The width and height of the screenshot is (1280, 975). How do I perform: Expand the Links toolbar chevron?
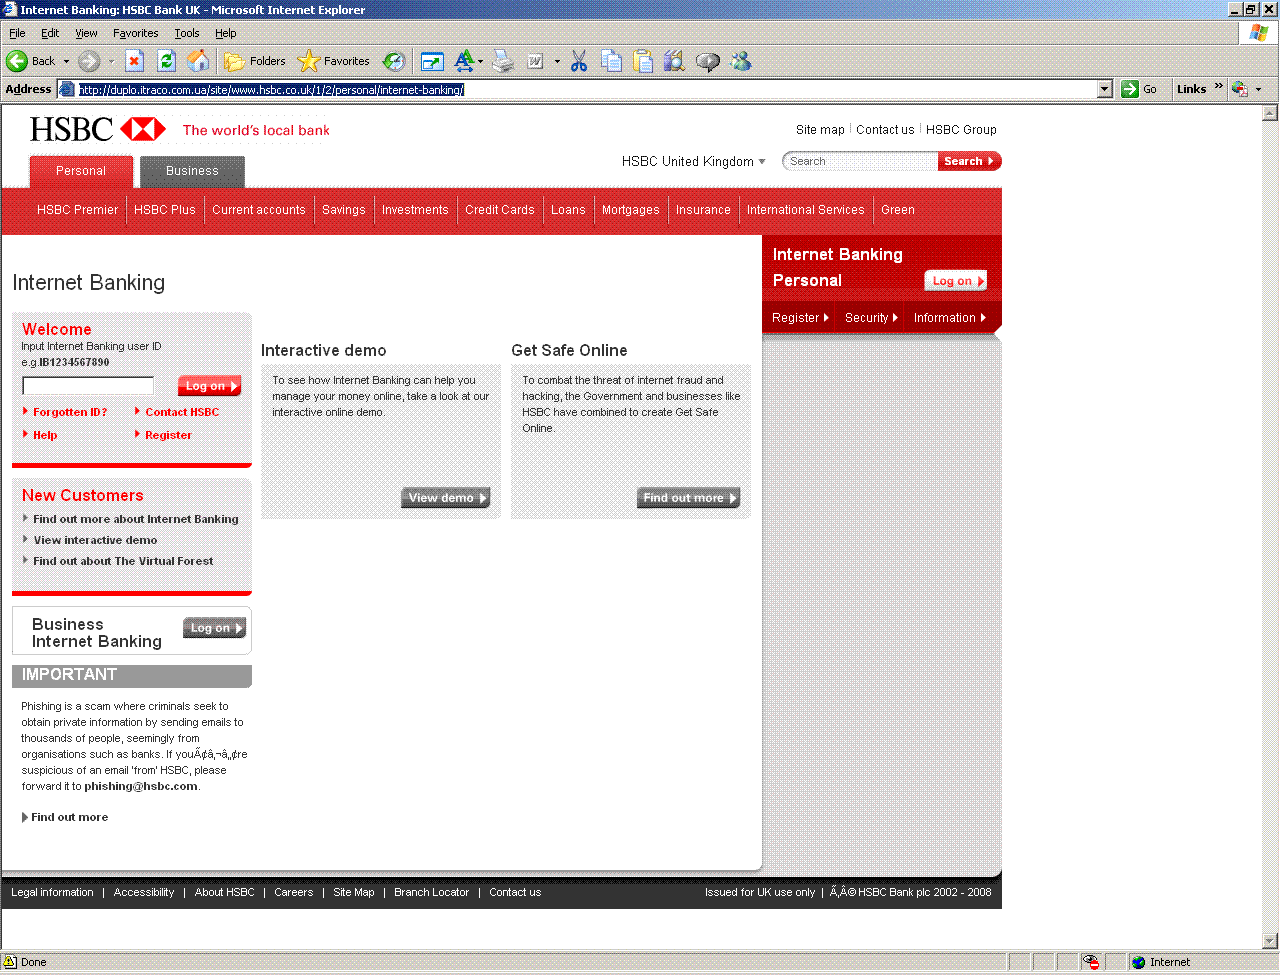[1219, 87]
